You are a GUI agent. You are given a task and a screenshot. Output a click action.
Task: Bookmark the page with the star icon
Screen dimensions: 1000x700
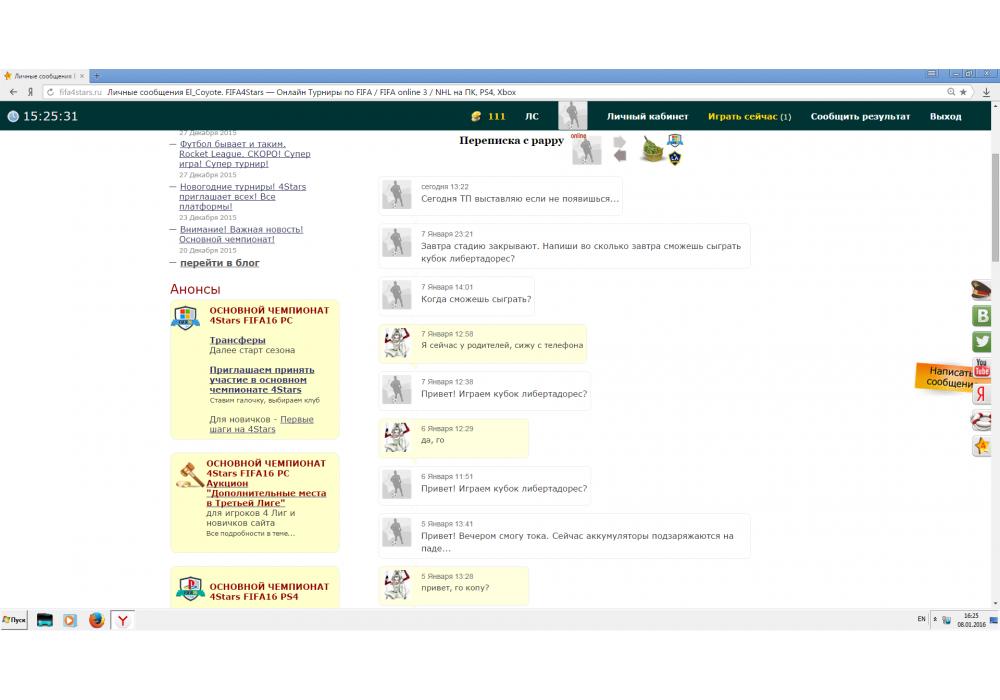pos(964,91)
